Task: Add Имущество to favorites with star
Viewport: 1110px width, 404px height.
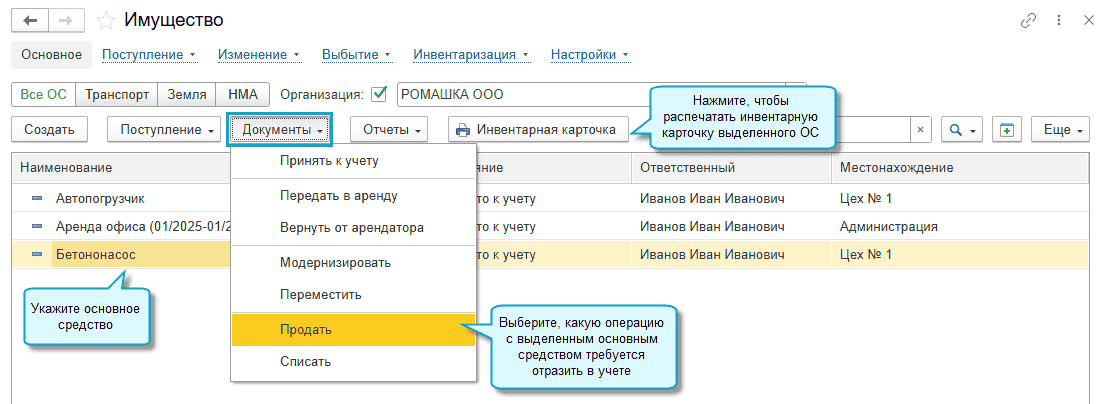Action: pyautogui.click(x=104, y=21)
